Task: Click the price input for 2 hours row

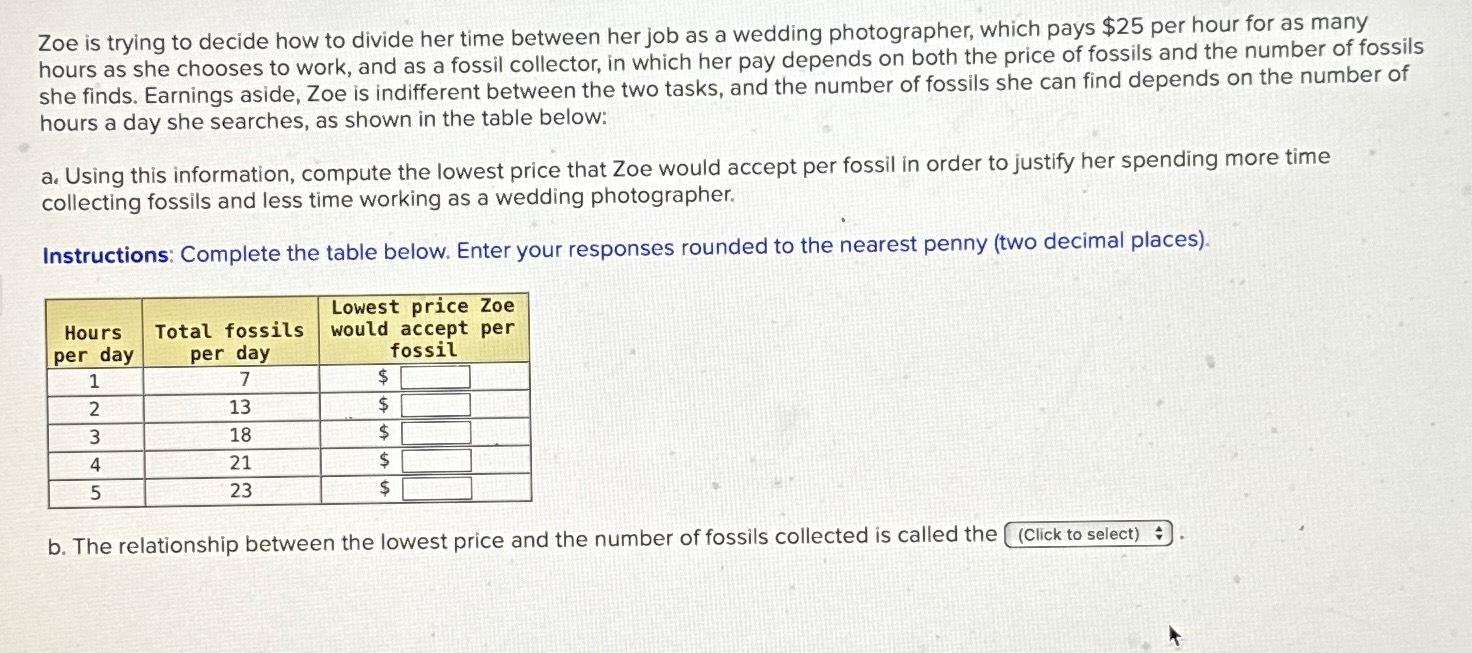Action: point(436,403)
